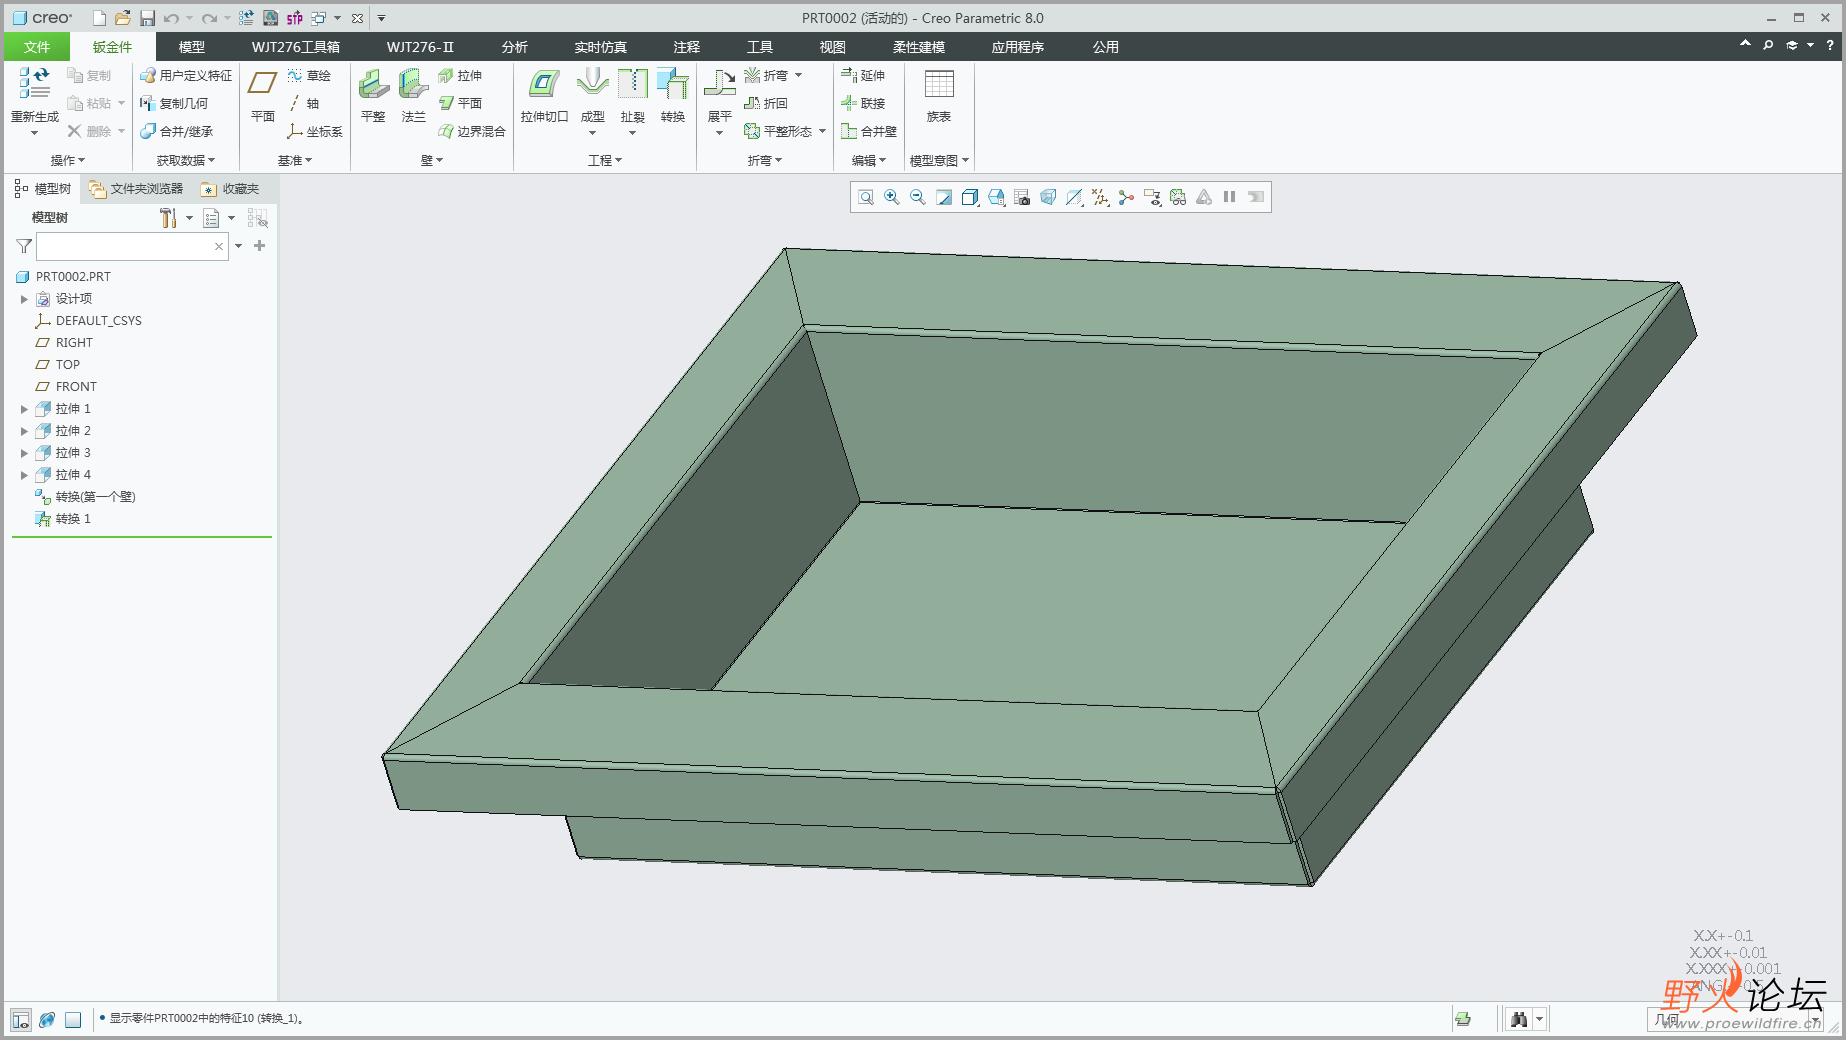This screenshot has width=1846, height=1040.
Task: Open the 文件夹浏览器 panel tab
Action: tap(136, 189)
